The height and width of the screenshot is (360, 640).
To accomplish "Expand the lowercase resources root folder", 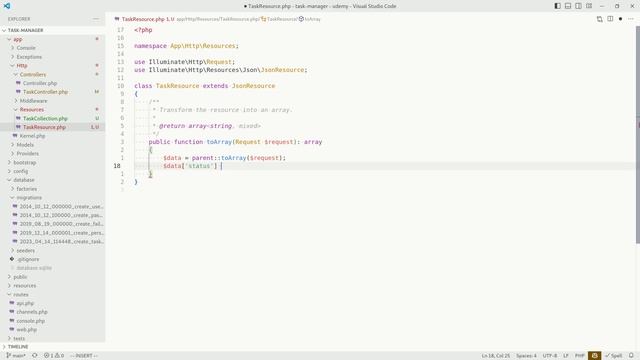I will (x=24, y=286).
